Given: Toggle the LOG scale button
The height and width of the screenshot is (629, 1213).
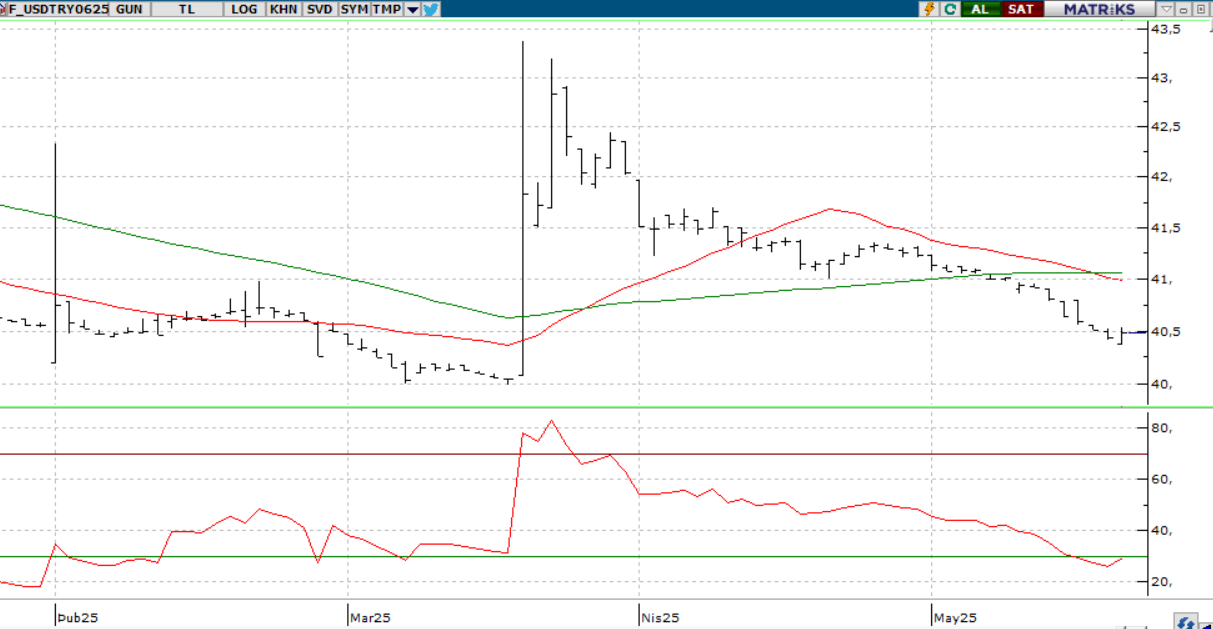Looking at the screenshot, I should tap(244, 9).
